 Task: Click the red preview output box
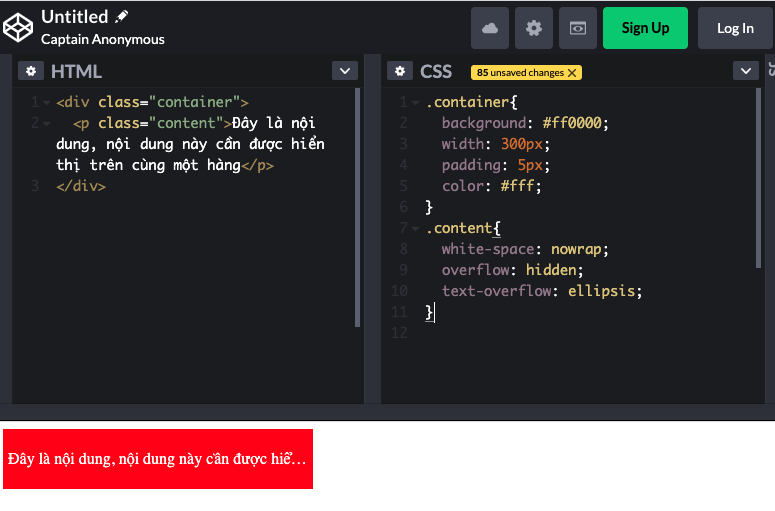158,459
